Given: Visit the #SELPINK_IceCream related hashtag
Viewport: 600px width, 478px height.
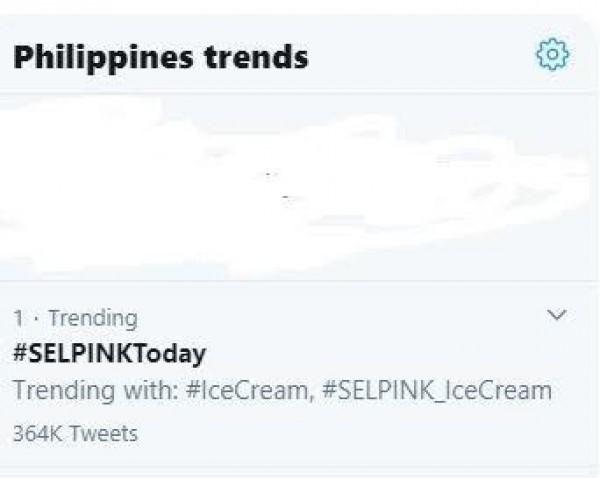Looking at the screenshot, I should click(437, 390).
